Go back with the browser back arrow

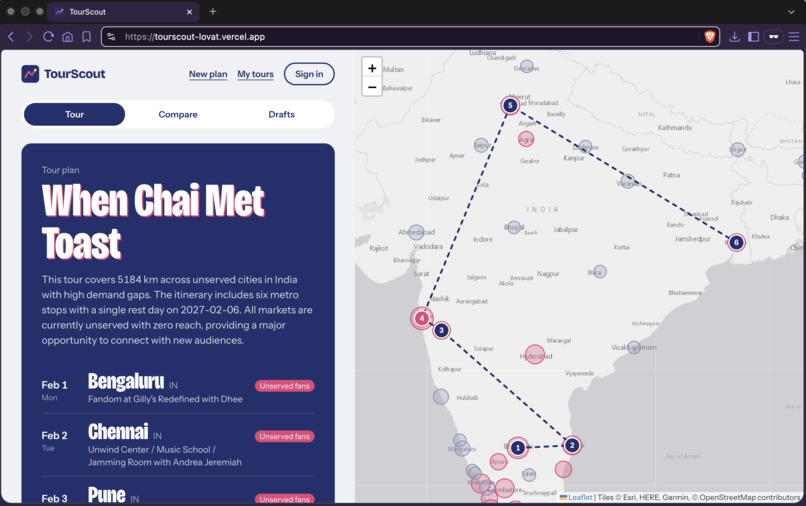click(11, 37)
